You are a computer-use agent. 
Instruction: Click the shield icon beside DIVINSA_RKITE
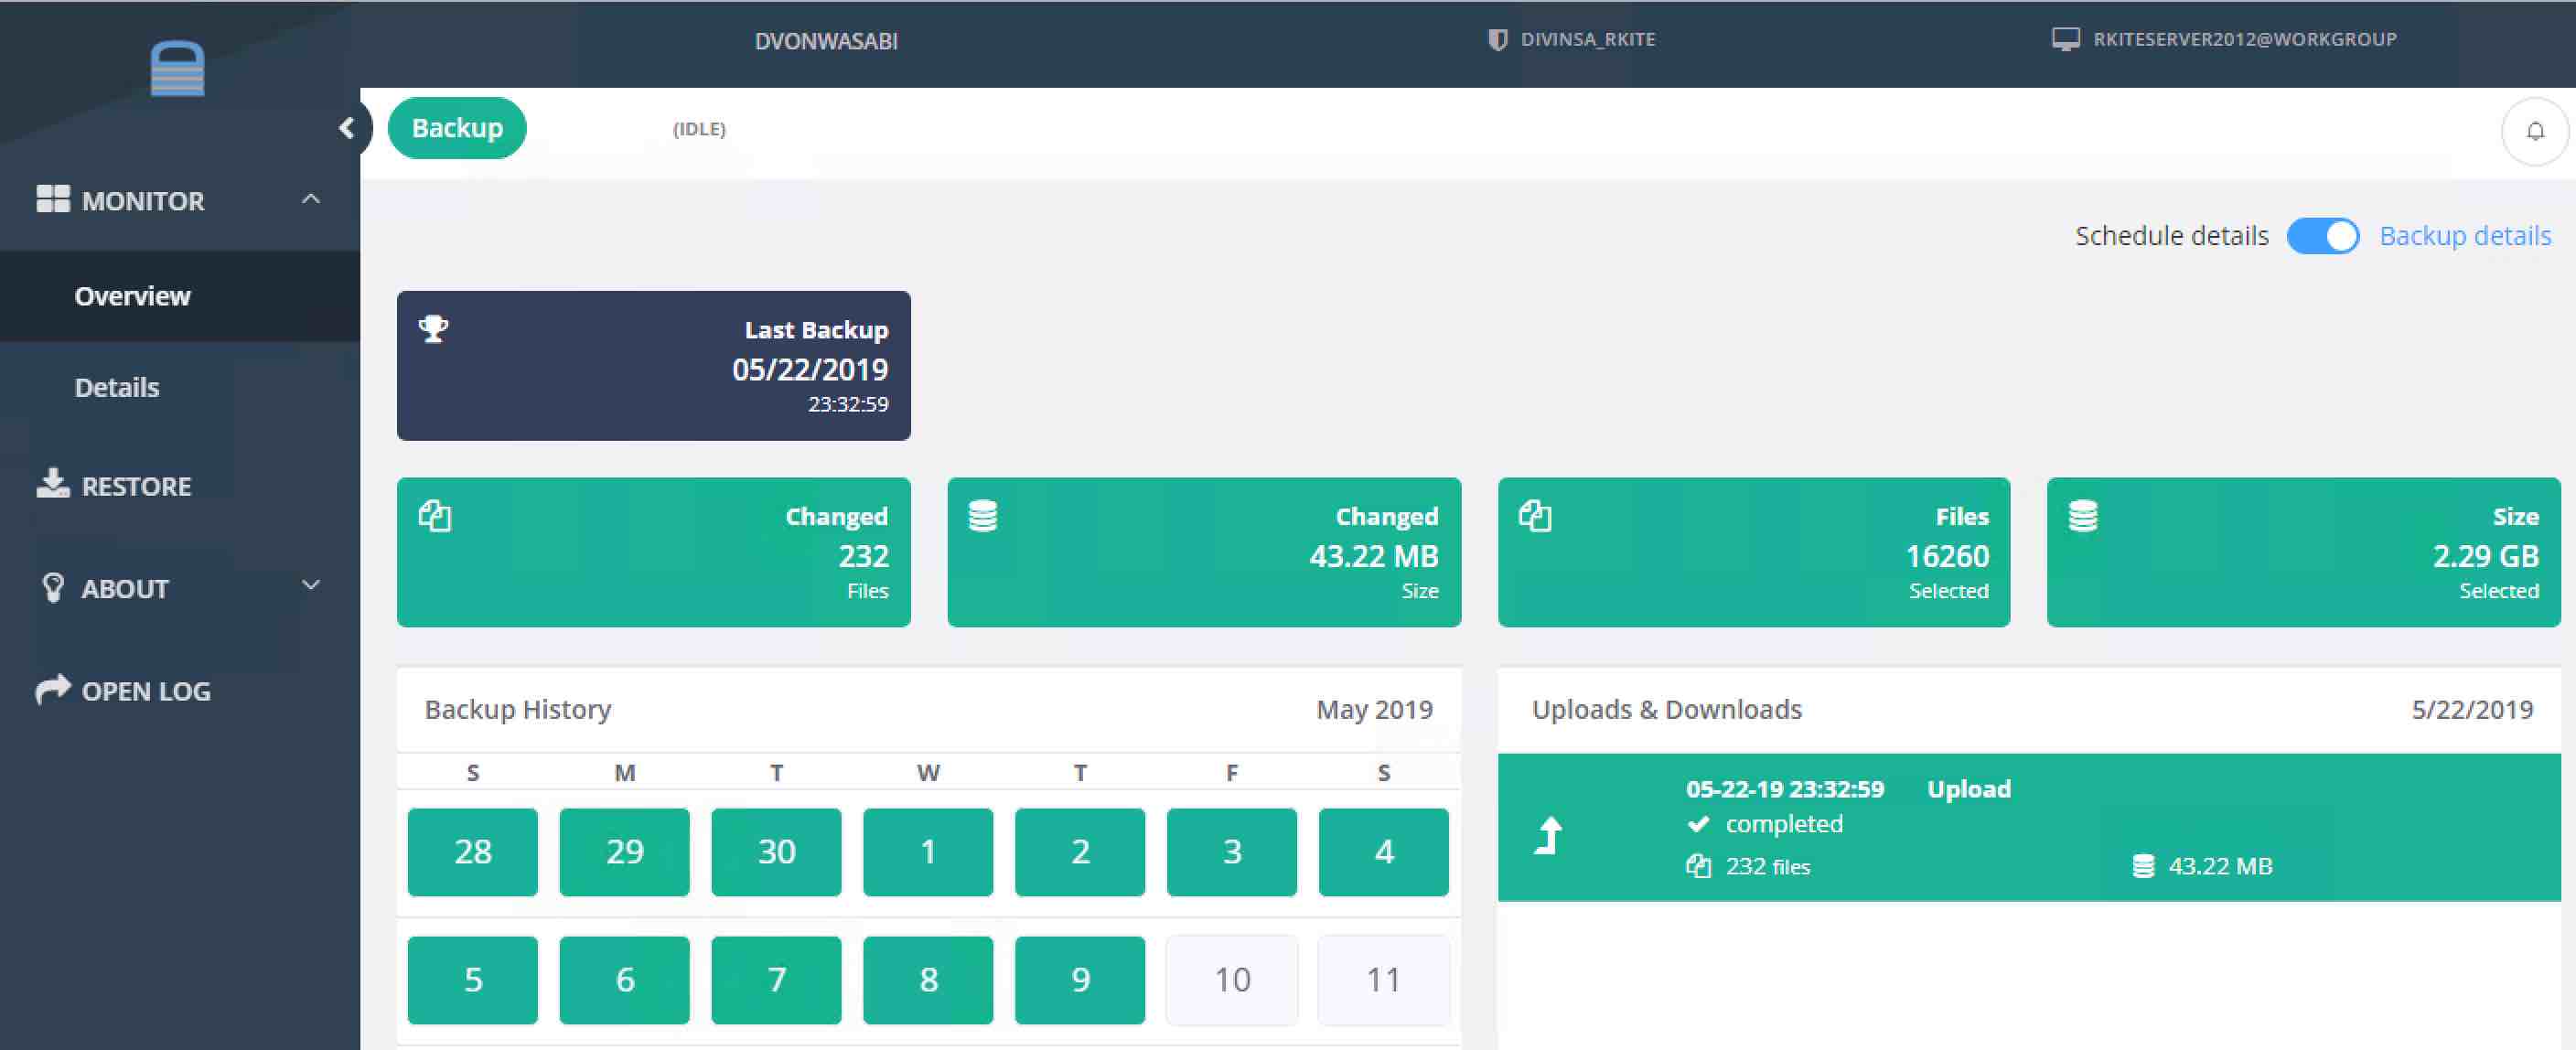tap(1497, 40)
